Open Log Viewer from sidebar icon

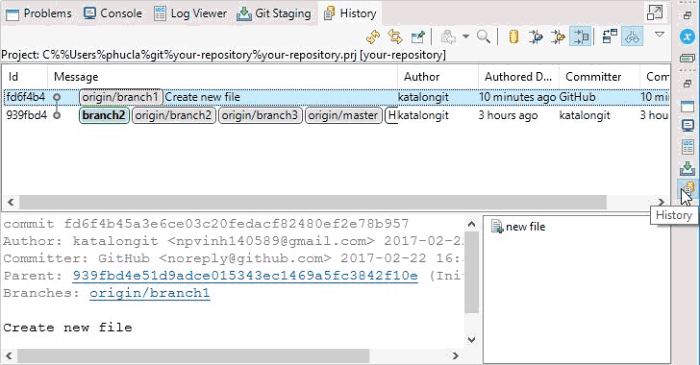(688, 146)
